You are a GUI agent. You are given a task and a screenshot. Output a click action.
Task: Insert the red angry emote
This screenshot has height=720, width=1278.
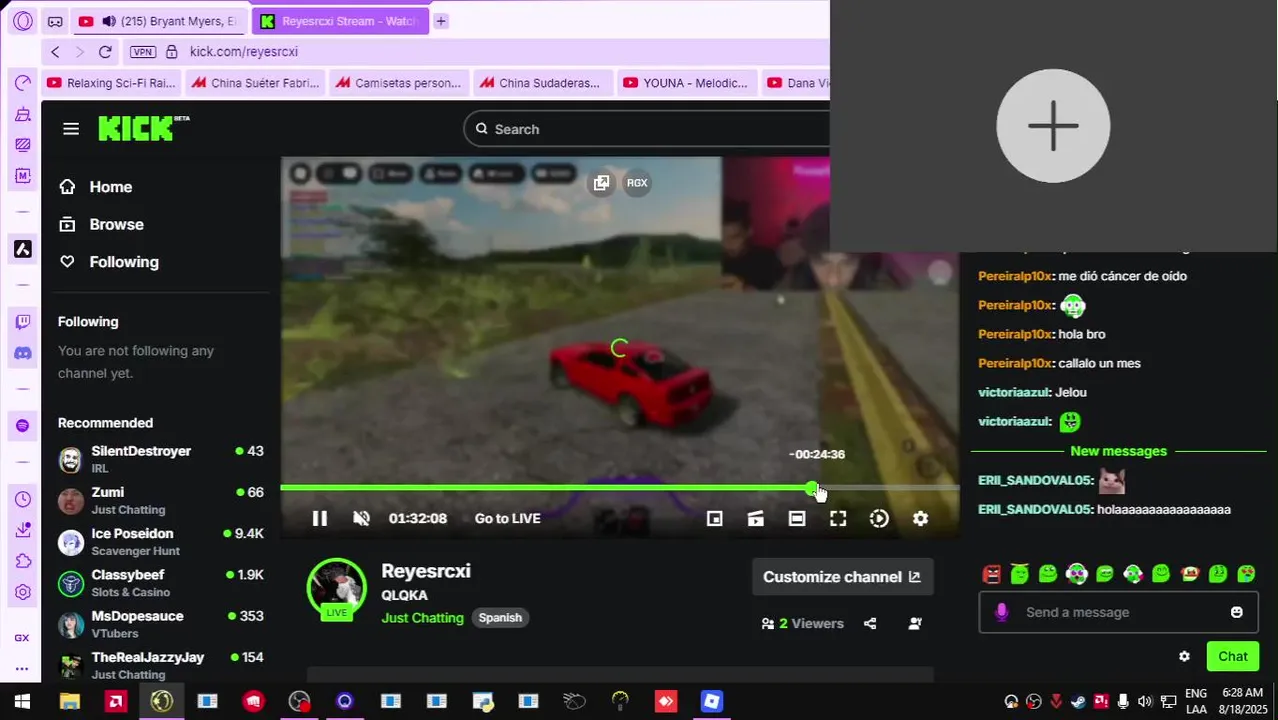[991, 574]
